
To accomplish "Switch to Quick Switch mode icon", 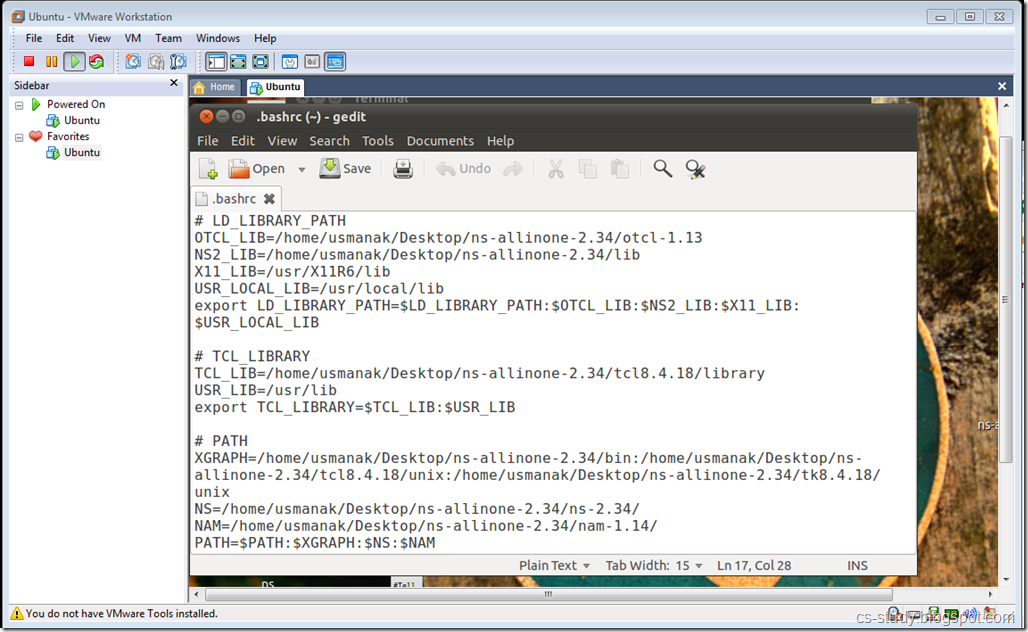I will (x=238, y=62).
